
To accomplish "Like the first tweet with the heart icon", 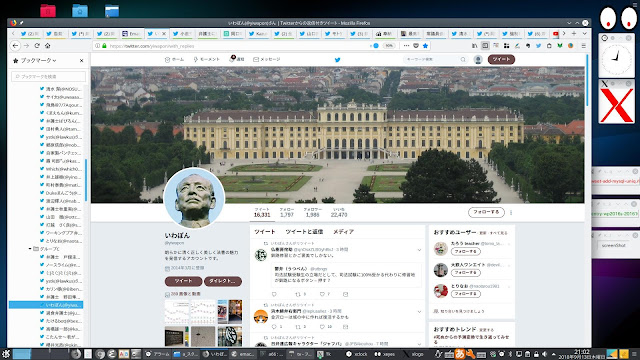I will click(x=322, y=294).
